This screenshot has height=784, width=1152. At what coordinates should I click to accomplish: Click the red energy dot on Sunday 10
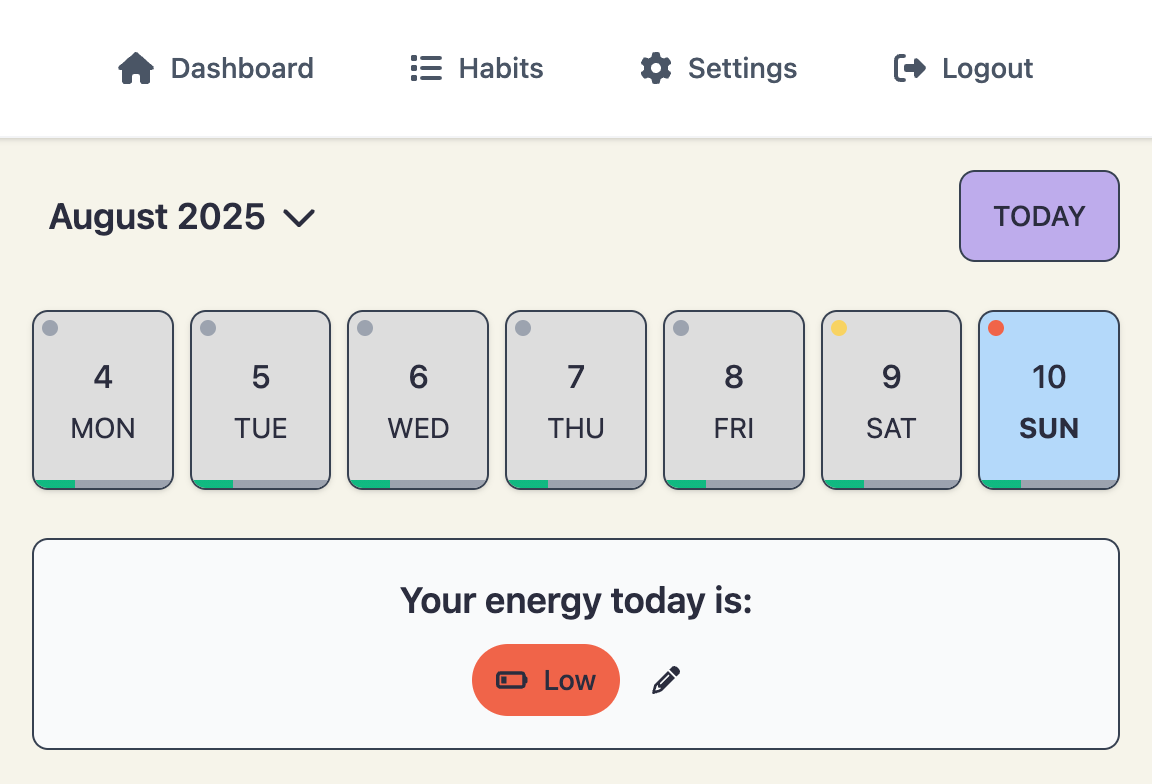click(x=996, y=328)
